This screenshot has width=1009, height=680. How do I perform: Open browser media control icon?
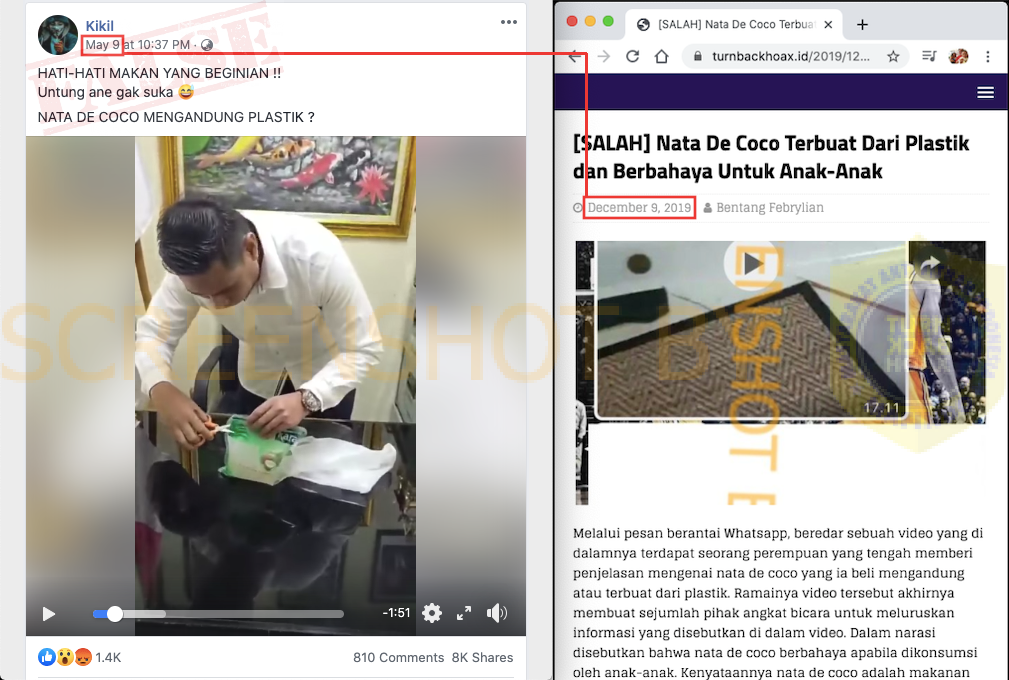click(x=928, y=56)
